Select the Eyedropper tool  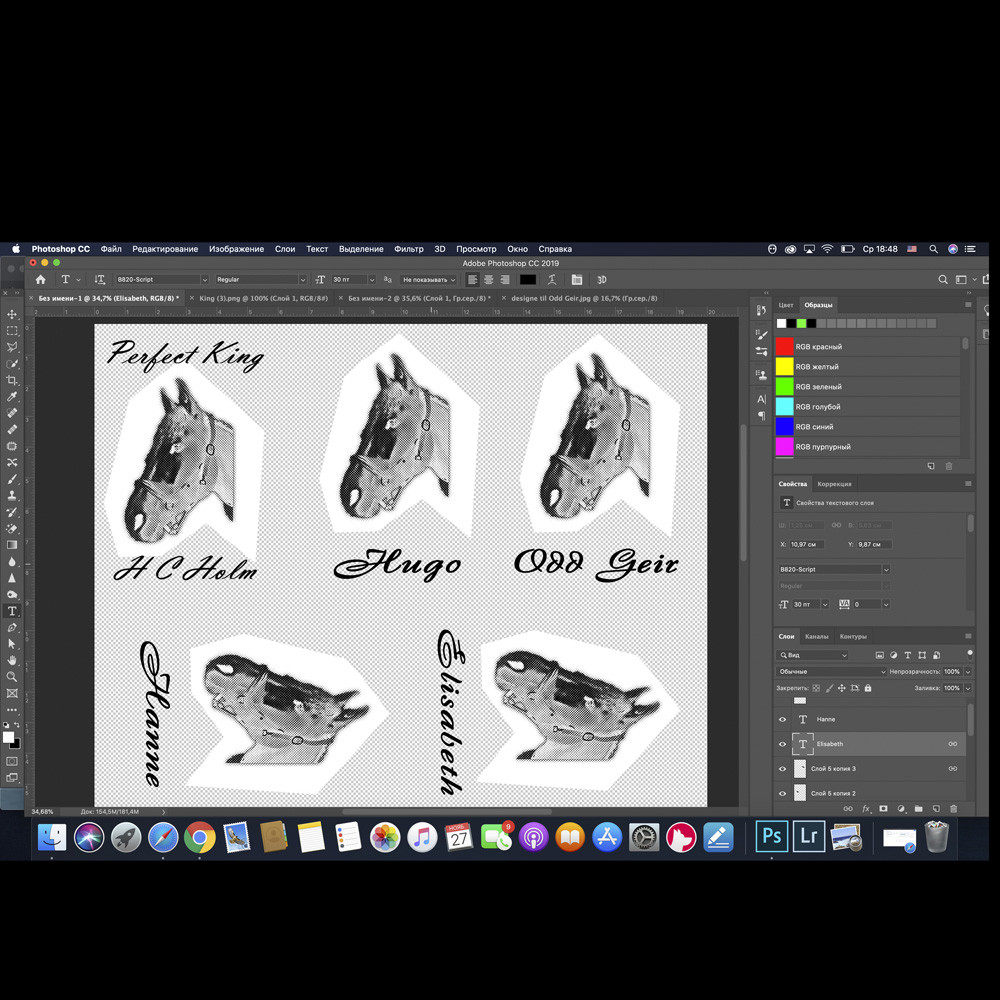(12, 397)
